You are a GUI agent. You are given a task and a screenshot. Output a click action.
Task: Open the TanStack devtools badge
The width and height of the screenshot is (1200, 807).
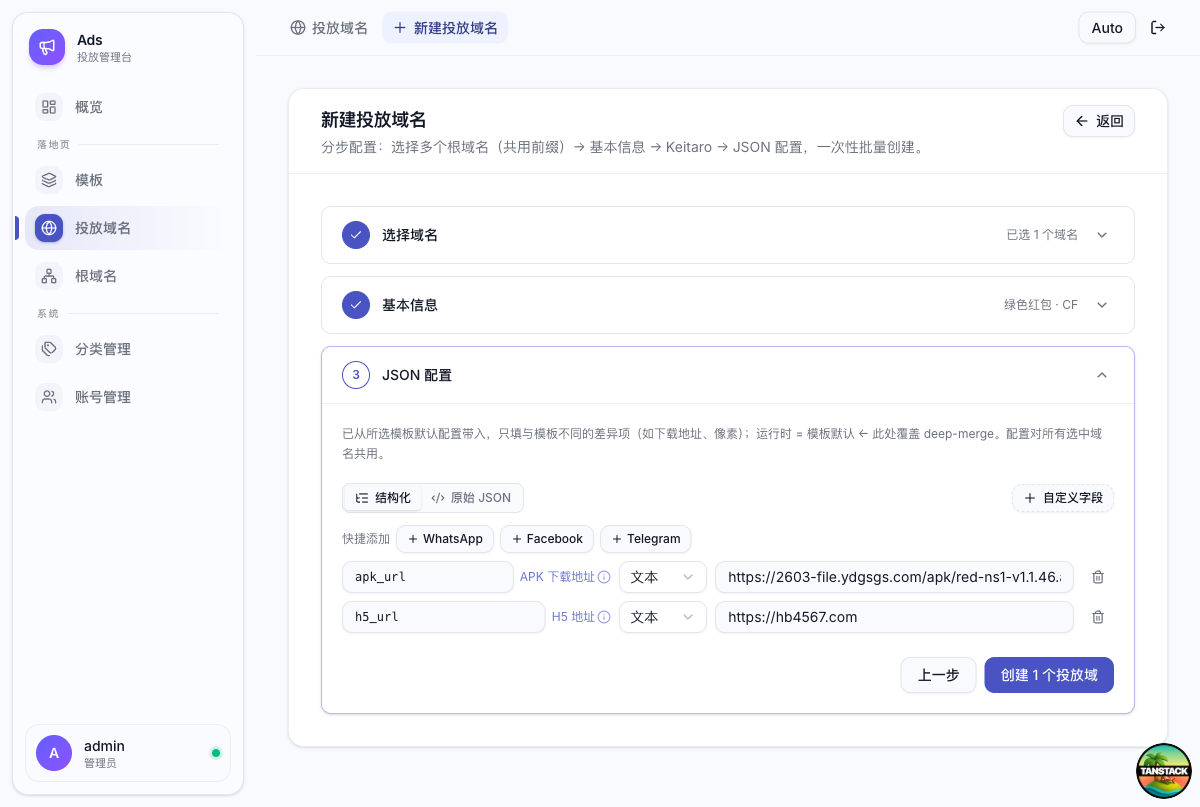[1164, 771]
